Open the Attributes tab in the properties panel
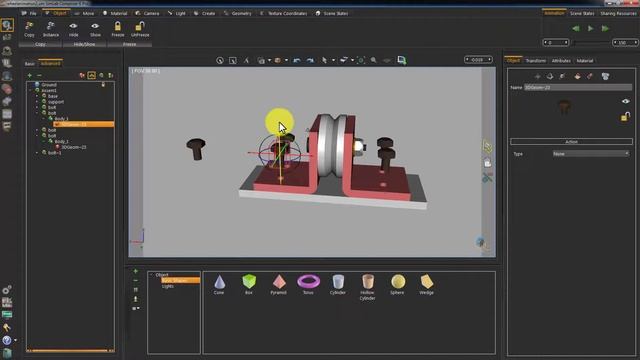 click(x=561, y=61)
